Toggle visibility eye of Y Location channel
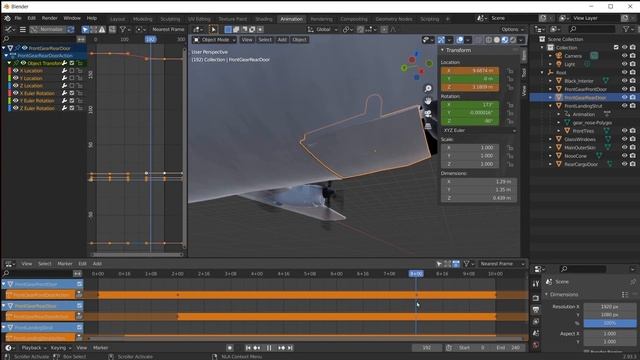640x360 pixels. (x=16, y=78)
